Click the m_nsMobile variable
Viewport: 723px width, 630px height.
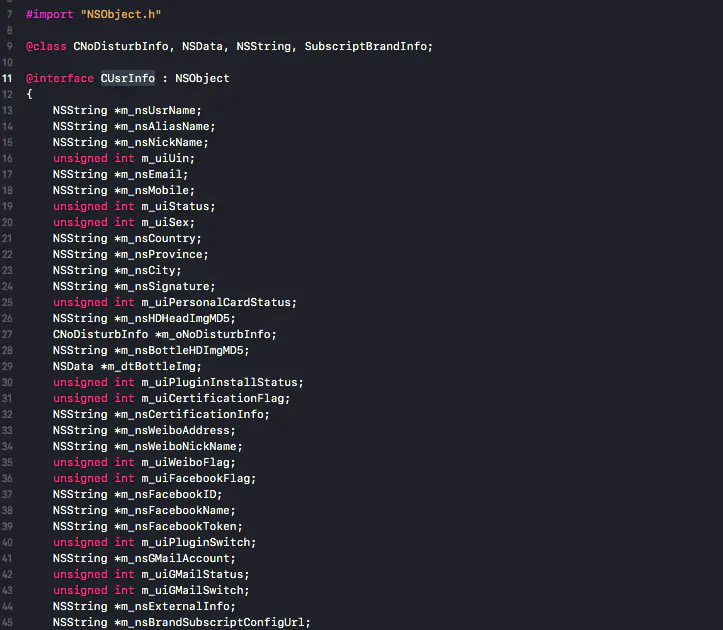click(x=155, y=190)
